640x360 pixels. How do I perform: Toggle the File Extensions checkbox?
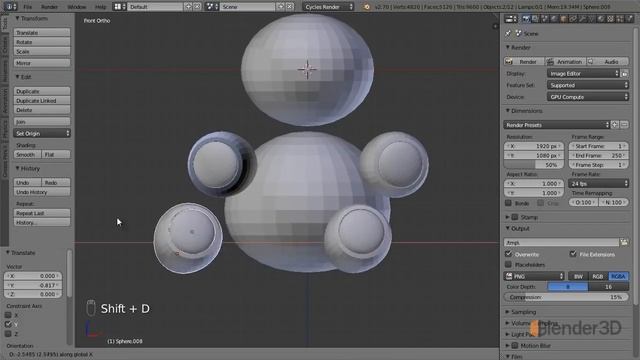click(573, 254)
